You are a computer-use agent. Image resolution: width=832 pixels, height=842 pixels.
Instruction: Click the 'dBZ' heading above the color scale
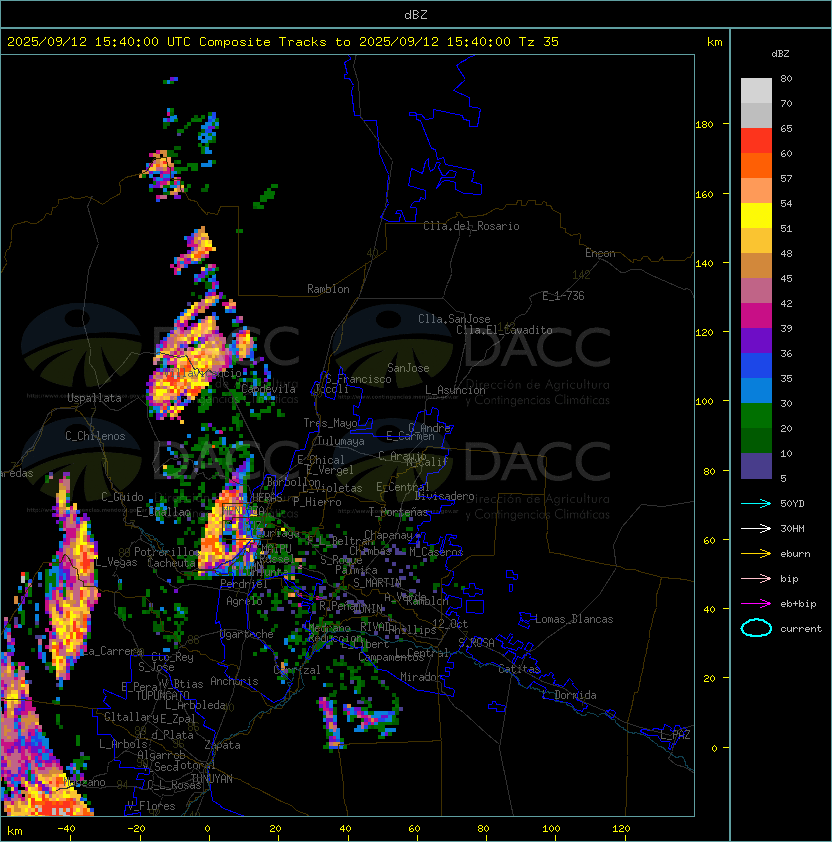(780, 54)
